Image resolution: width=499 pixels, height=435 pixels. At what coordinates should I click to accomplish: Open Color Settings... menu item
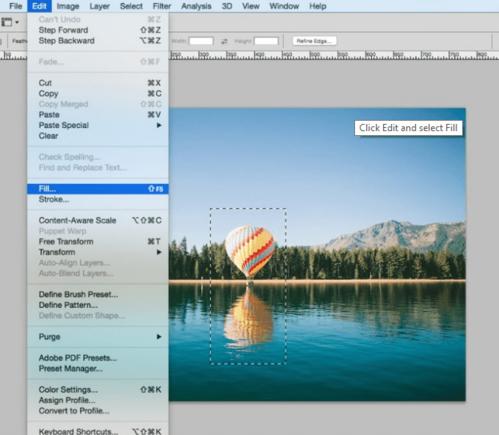tap(98, 390)
